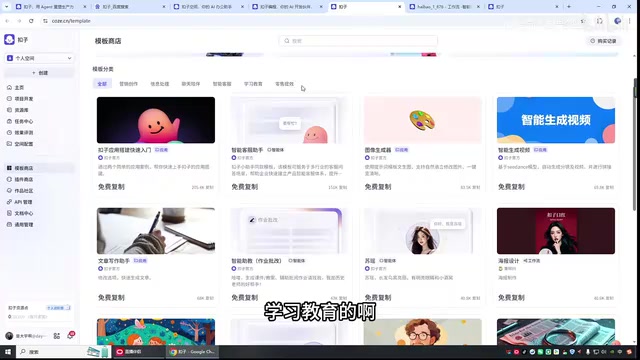Screen dimensions: 640x360
Task: Open a new browser tab with plus
Action: [x=569, y=7]
